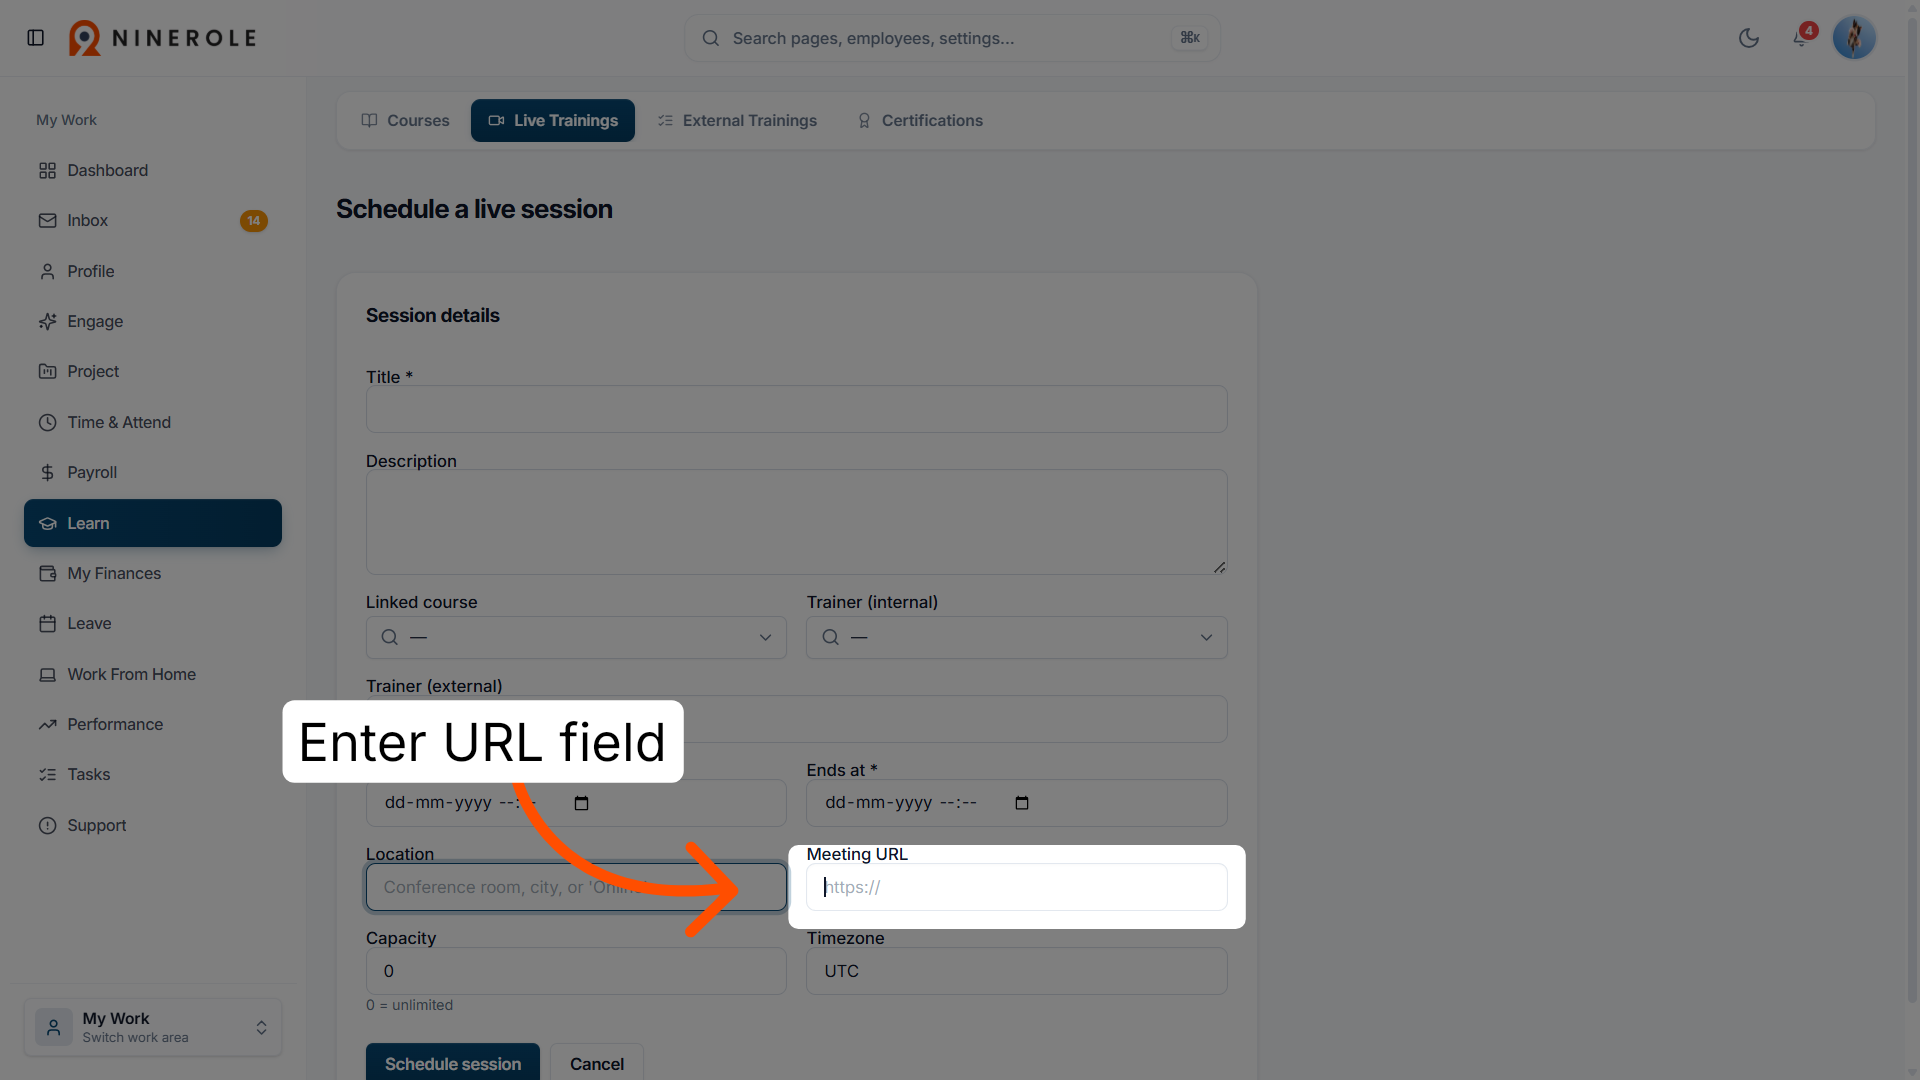This screenshot has width=1920, height=1080.
Task: Open Project section
Action: click(153, 371)
